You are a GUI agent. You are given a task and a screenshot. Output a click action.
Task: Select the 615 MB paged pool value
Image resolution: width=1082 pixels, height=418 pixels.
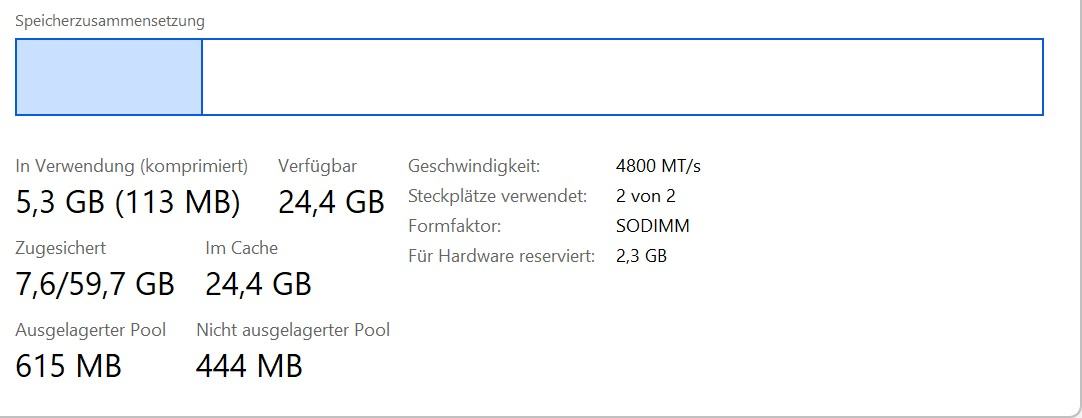point(68,366)
